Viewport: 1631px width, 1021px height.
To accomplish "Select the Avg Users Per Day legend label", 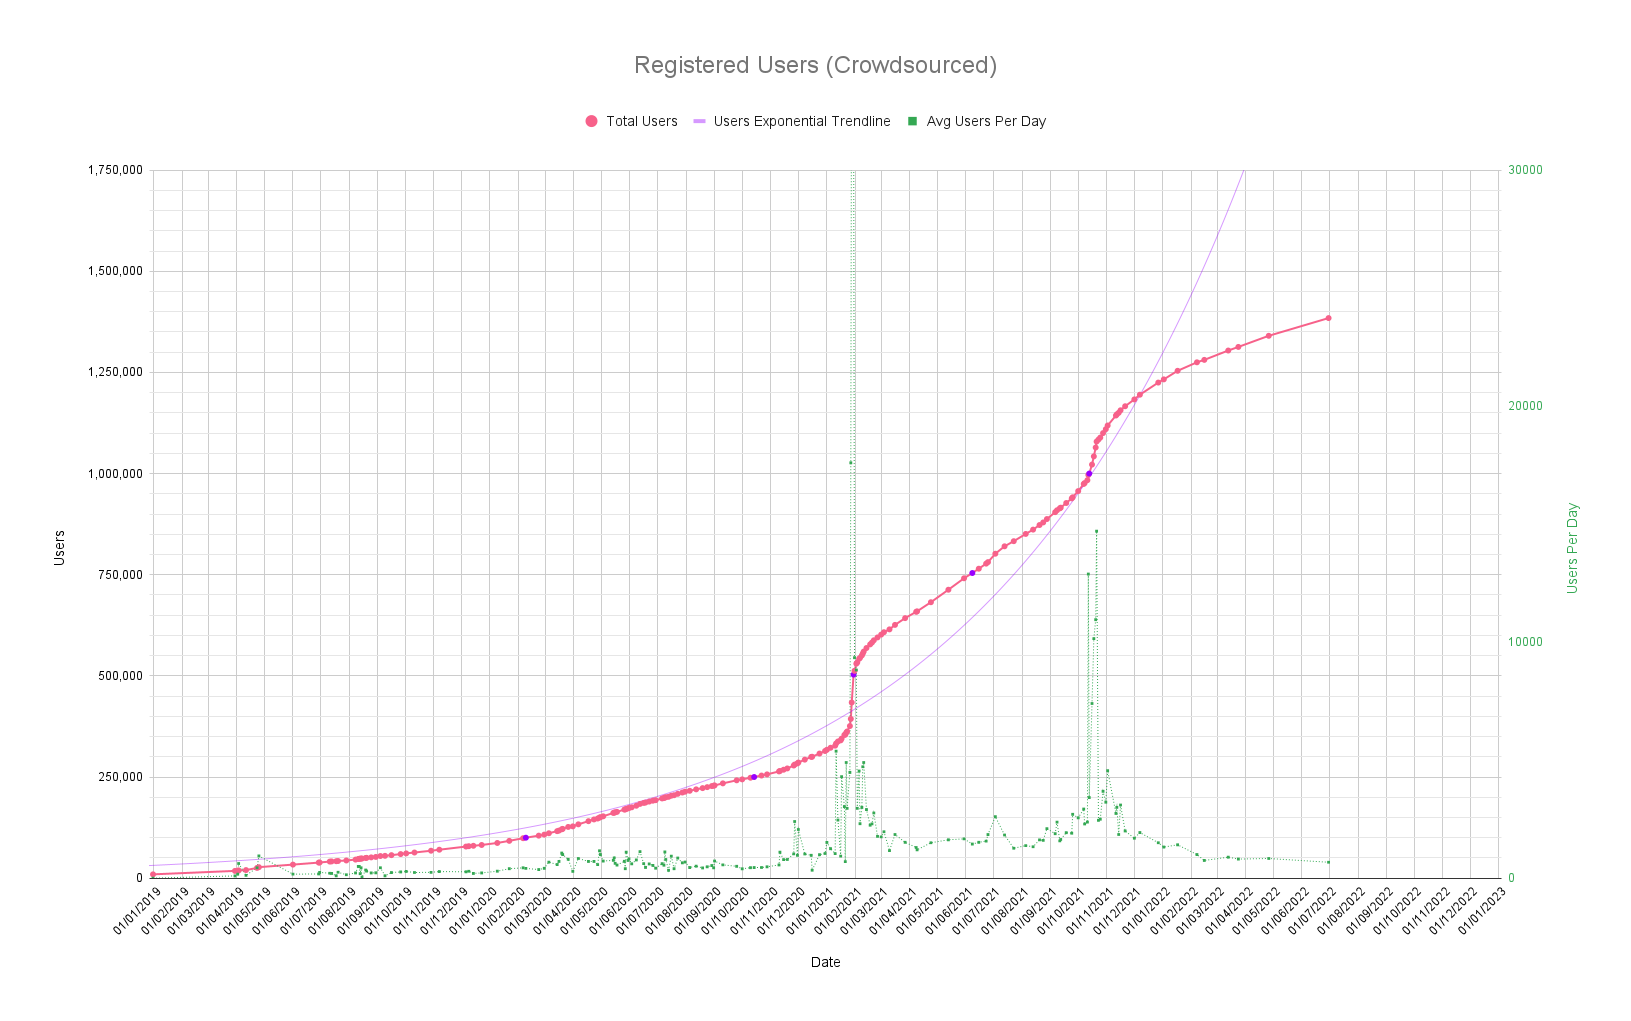I will coord(986,121).
